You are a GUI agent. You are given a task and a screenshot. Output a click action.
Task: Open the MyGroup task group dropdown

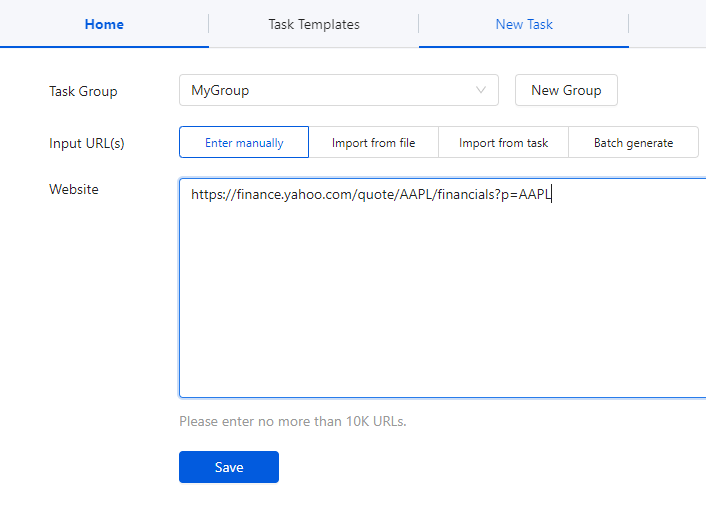click(x=339, y=90)
